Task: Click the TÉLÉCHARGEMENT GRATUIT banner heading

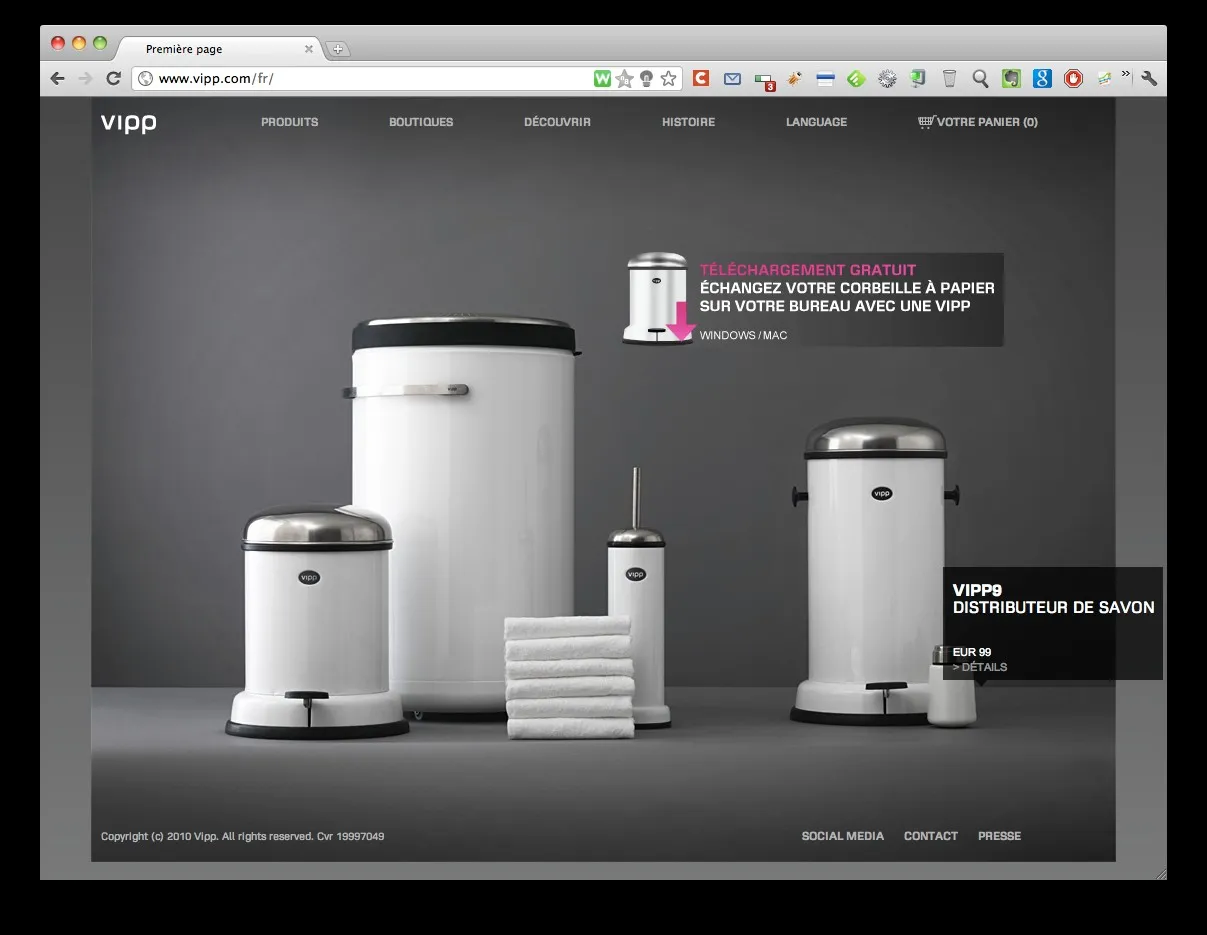Action: click(x=808, y=270)
